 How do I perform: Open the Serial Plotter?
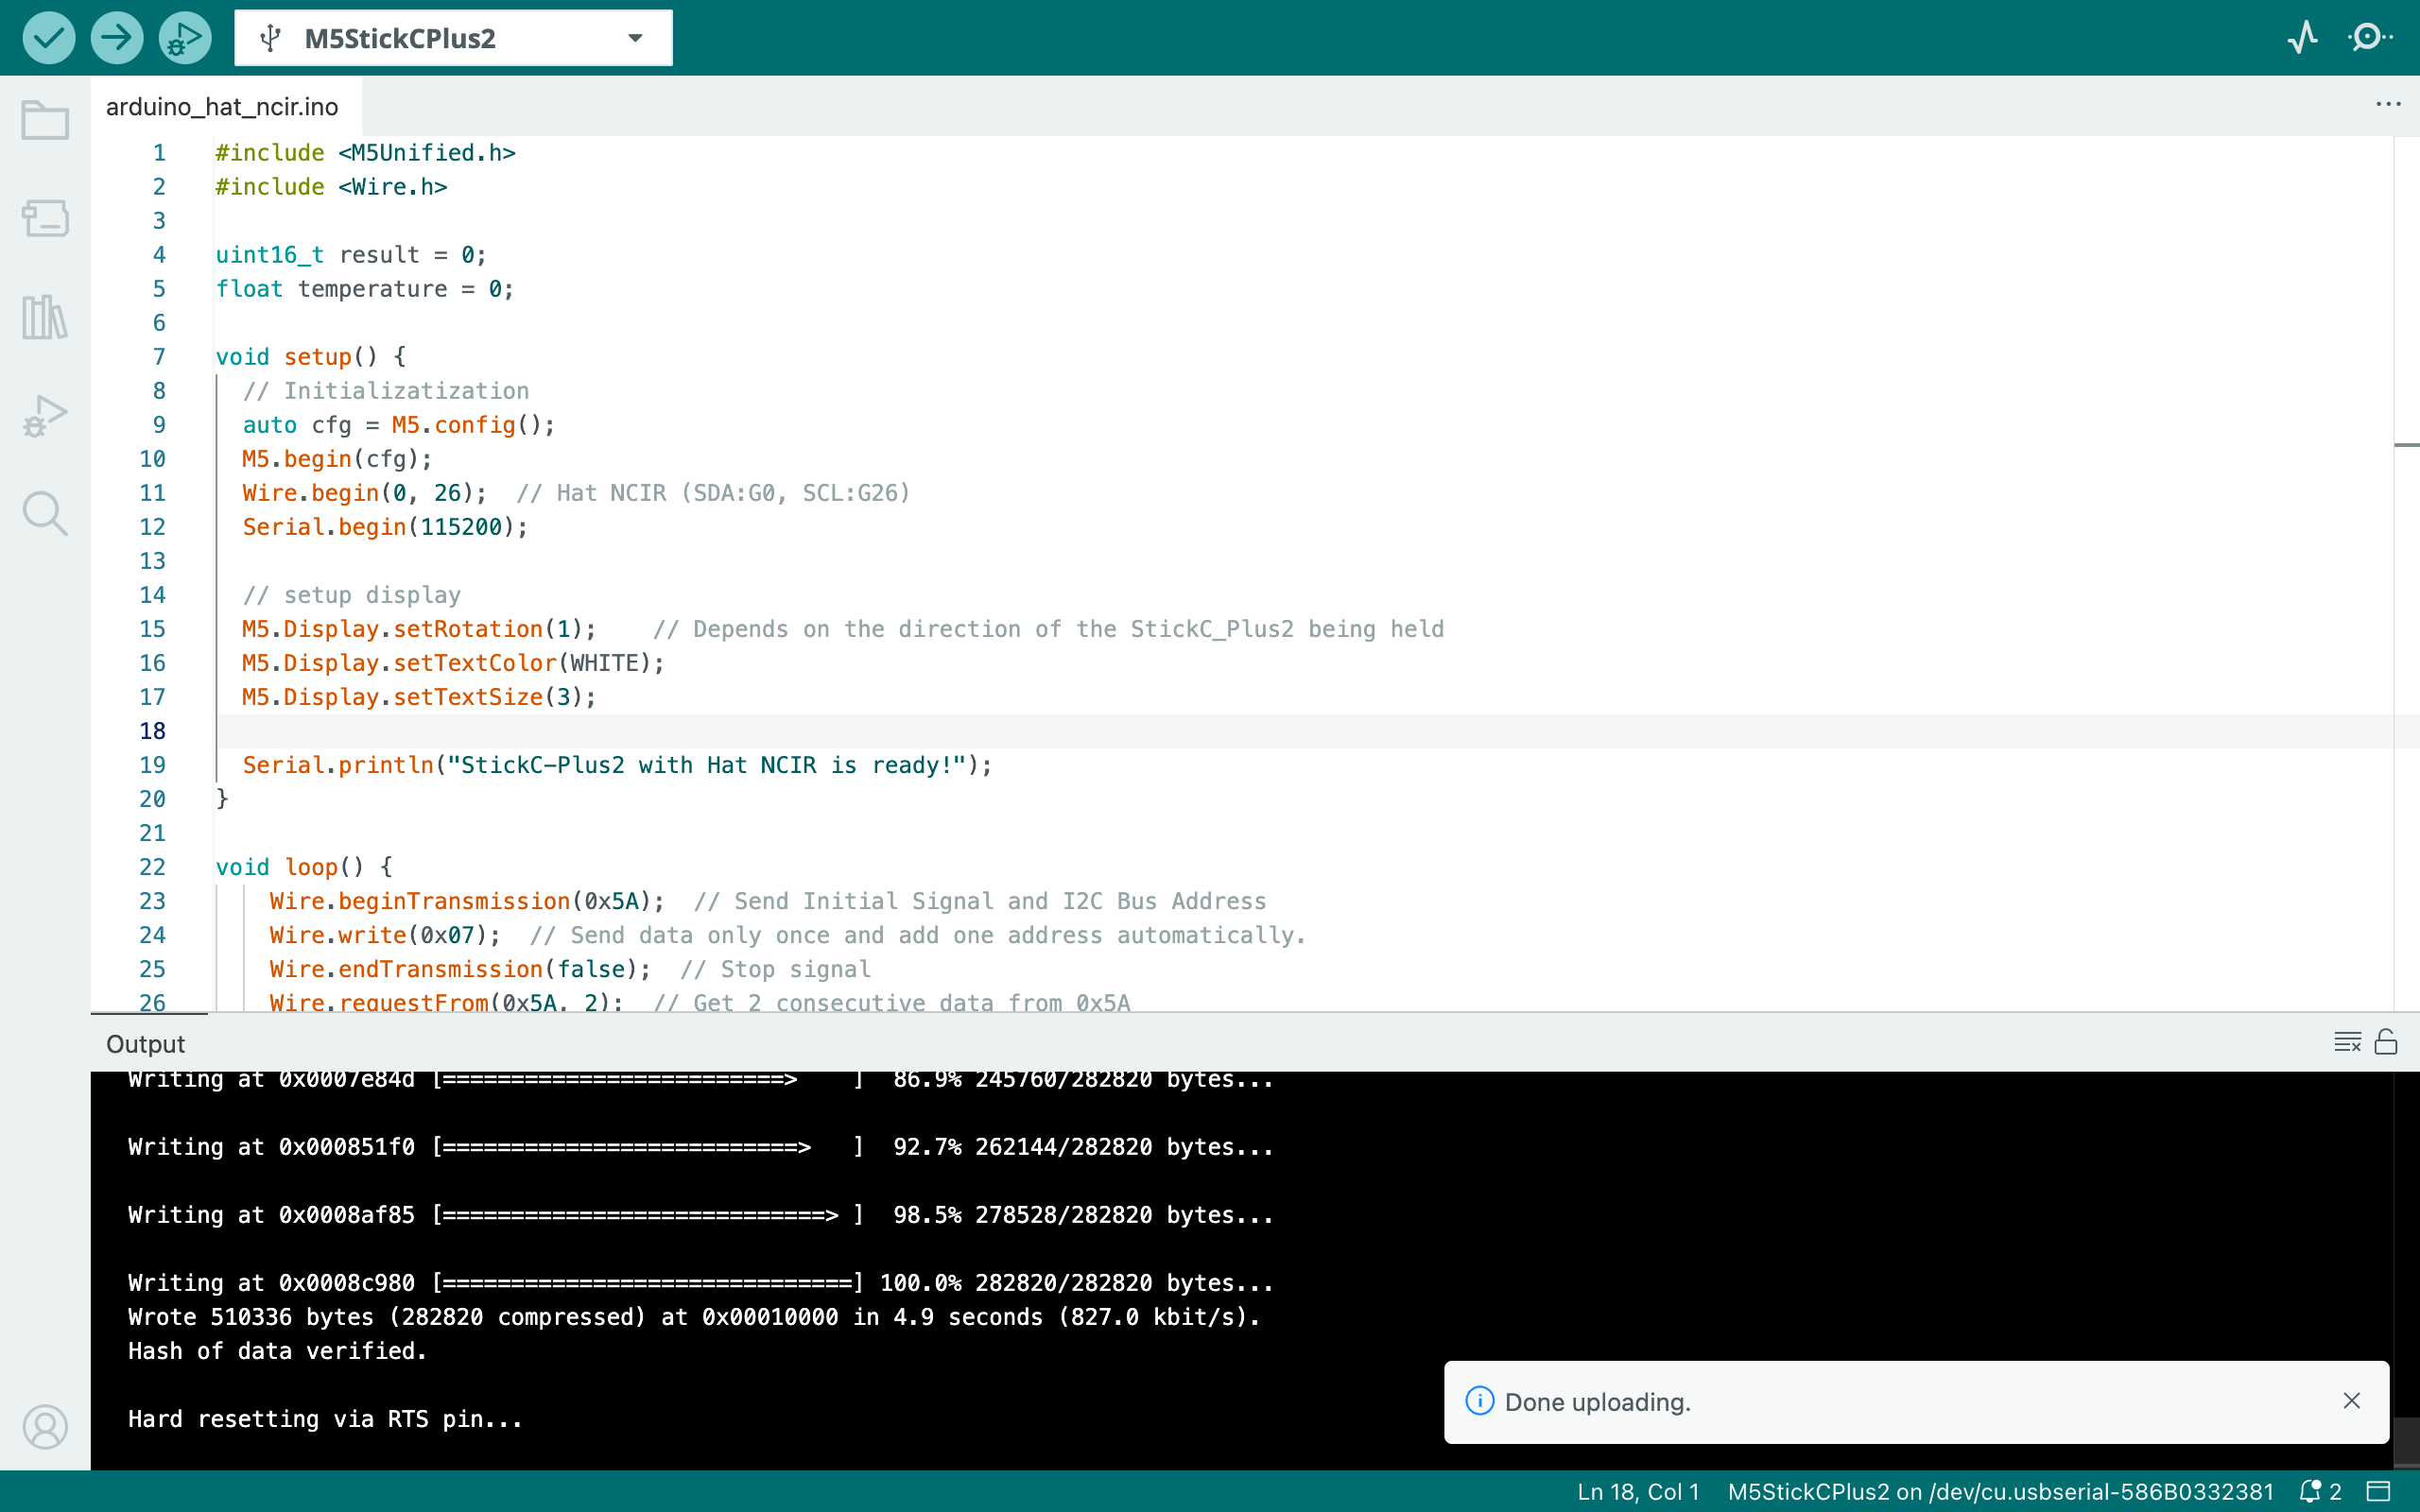pyautogui.click(x=2303, y=38)
